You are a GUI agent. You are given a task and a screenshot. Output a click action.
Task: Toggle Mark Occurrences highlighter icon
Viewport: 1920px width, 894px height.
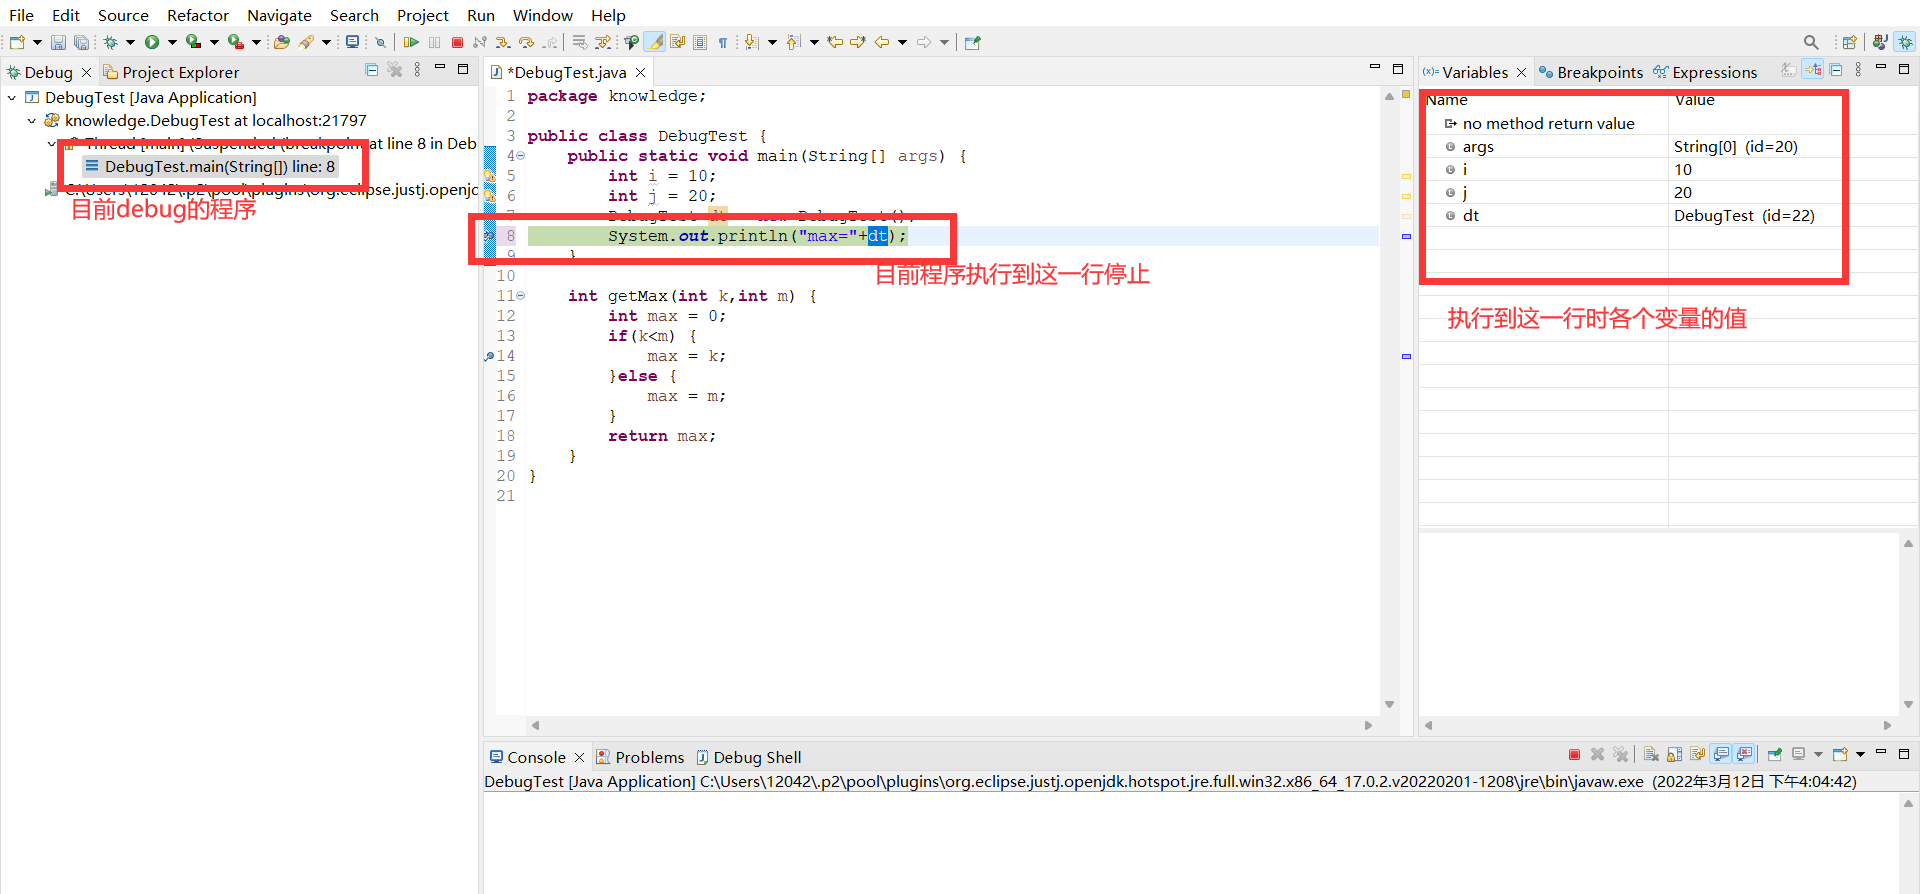(655, 42)
